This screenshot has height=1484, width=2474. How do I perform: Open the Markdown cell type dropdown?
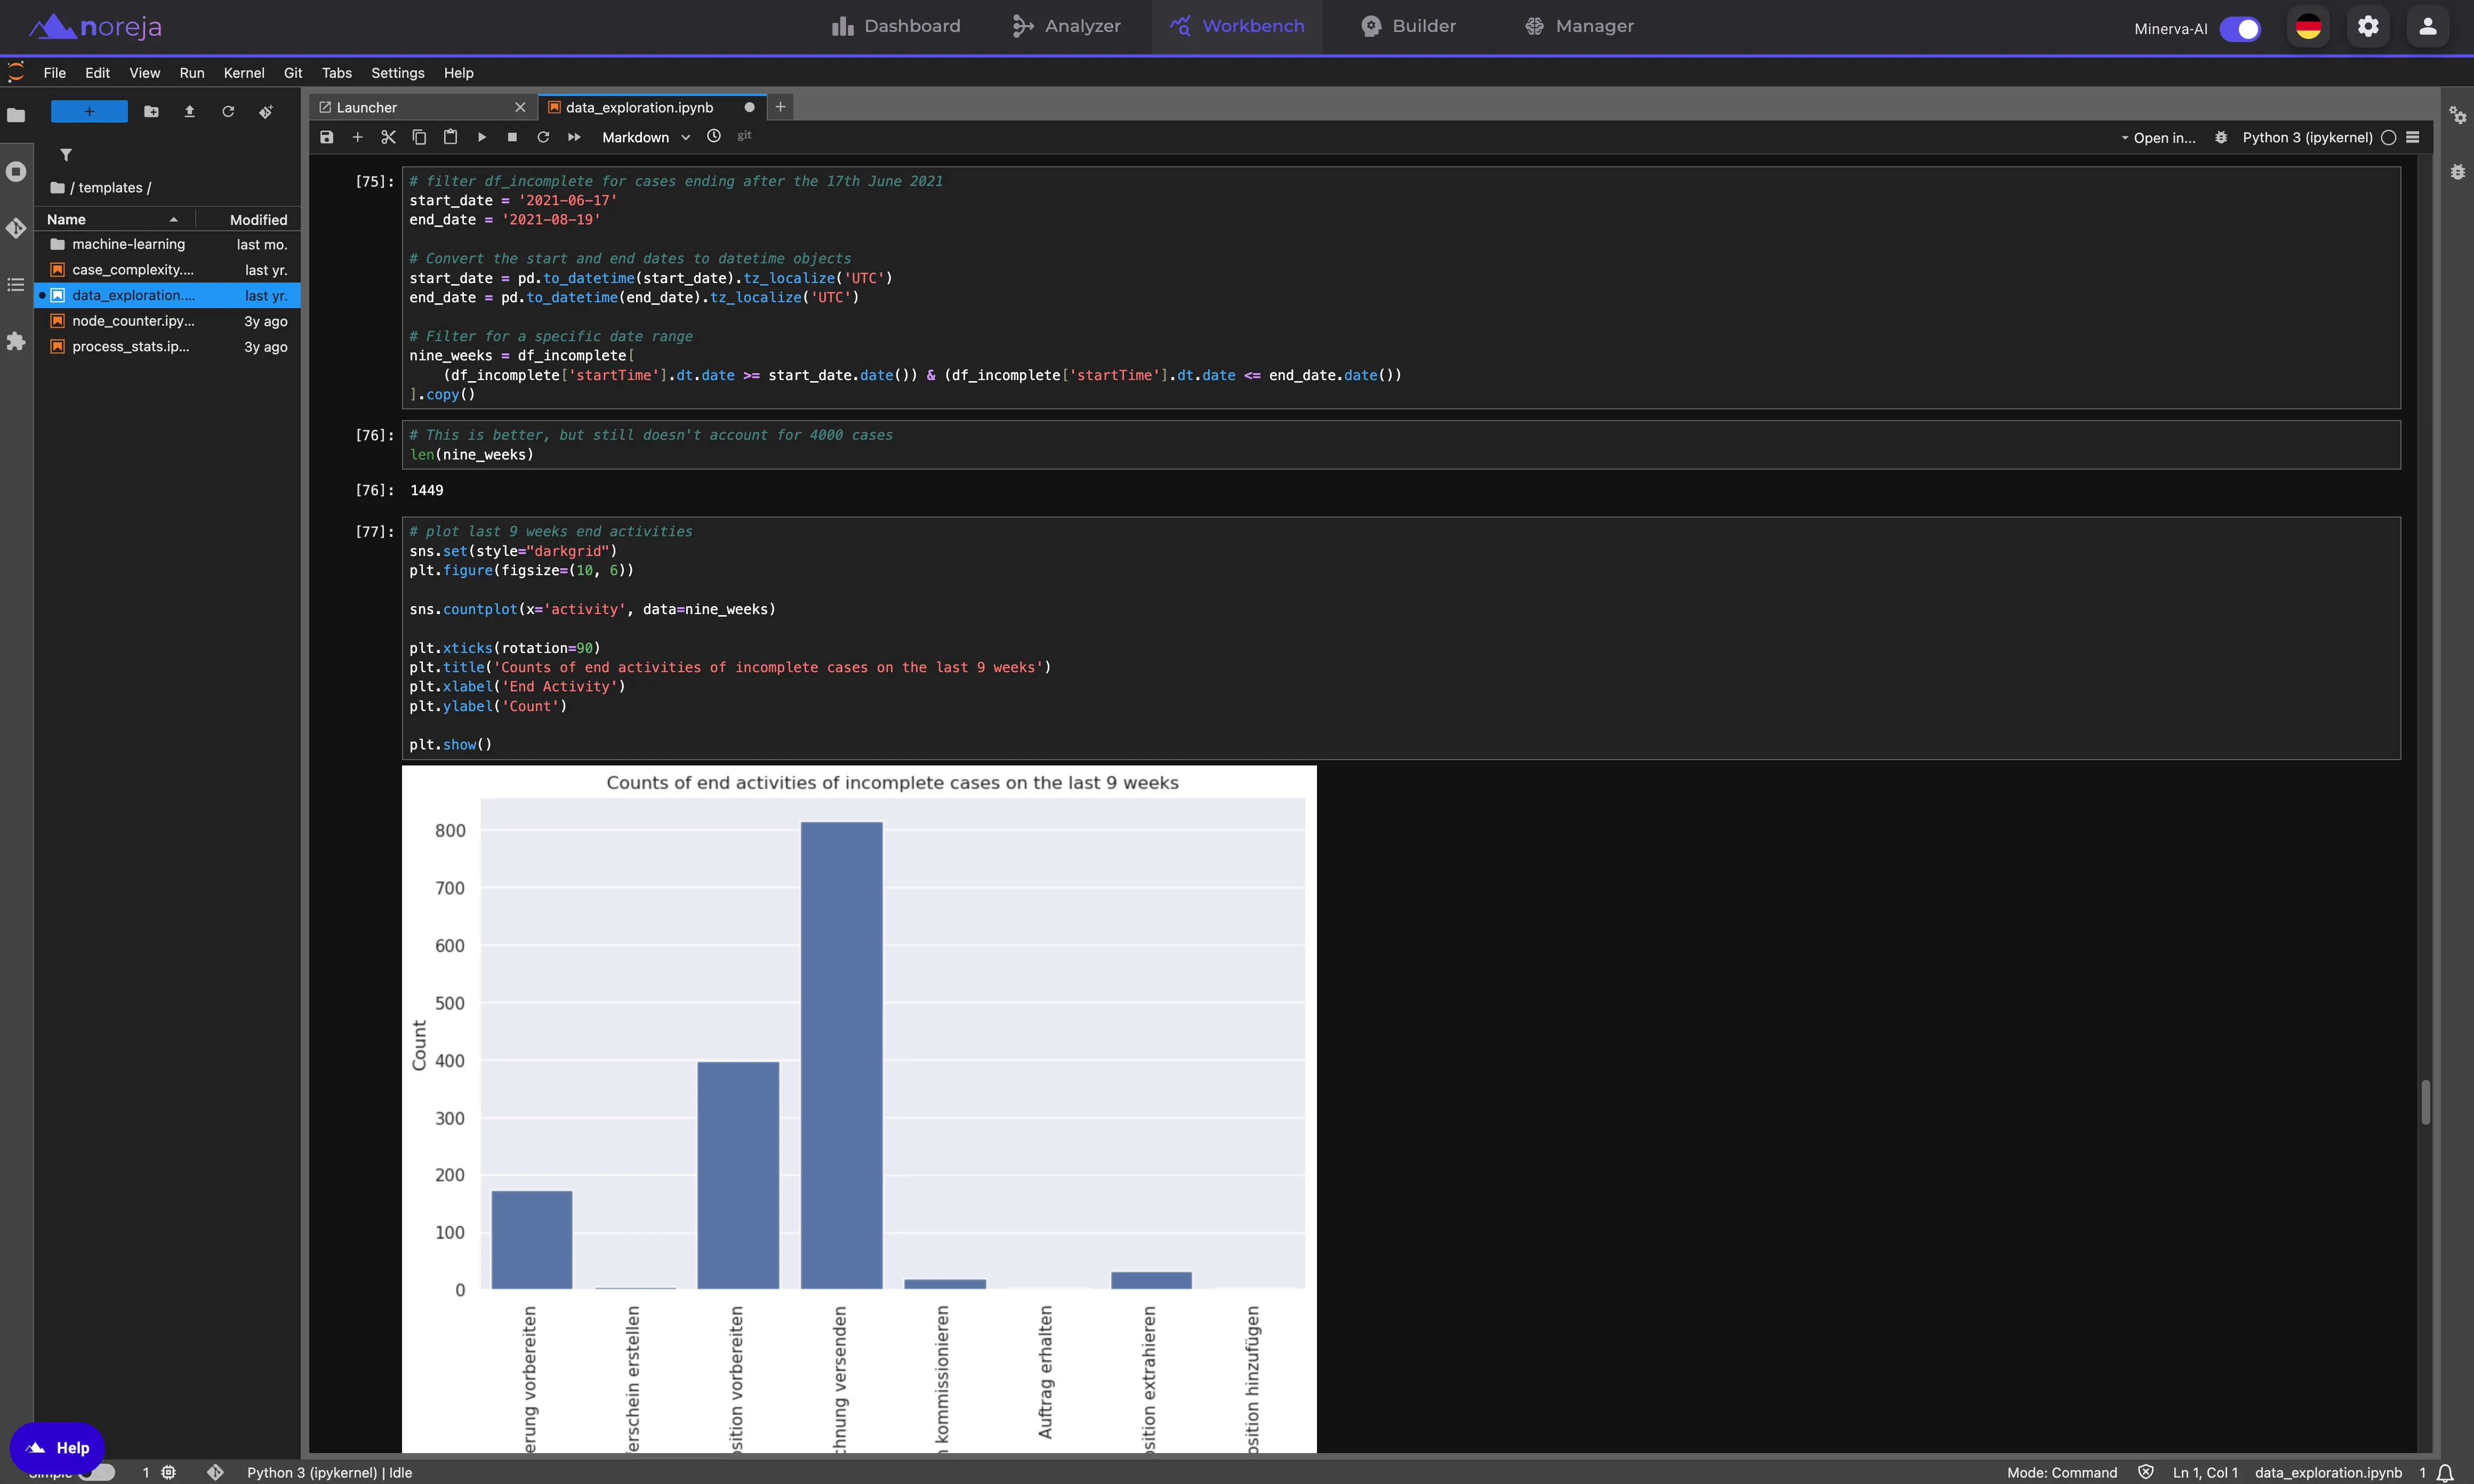[x=646, y=137]
